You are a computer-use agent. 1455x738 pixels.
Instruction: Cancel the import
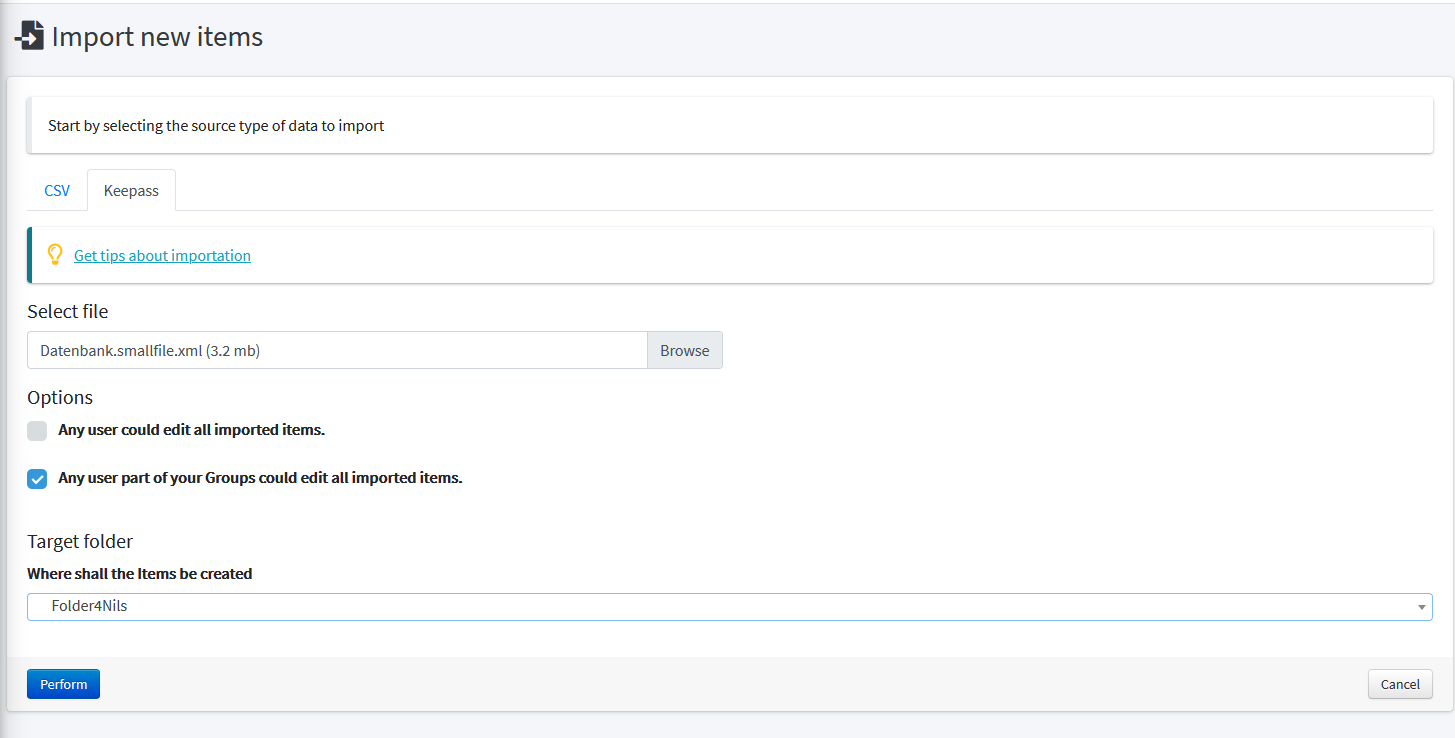pyautogui.click(x=1400, y=684)
